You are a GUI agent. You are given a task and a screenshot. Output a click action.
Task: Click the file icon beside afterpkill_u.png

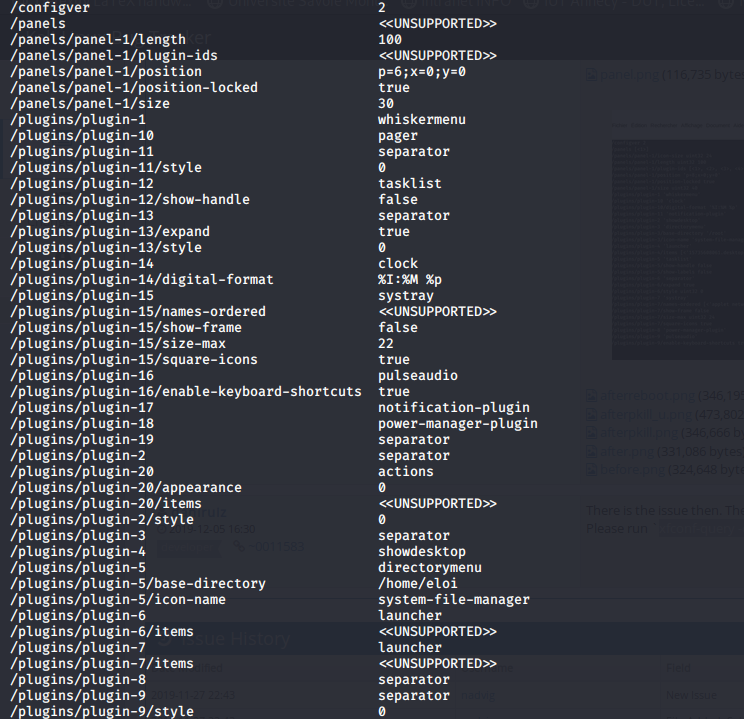(591, 415)
